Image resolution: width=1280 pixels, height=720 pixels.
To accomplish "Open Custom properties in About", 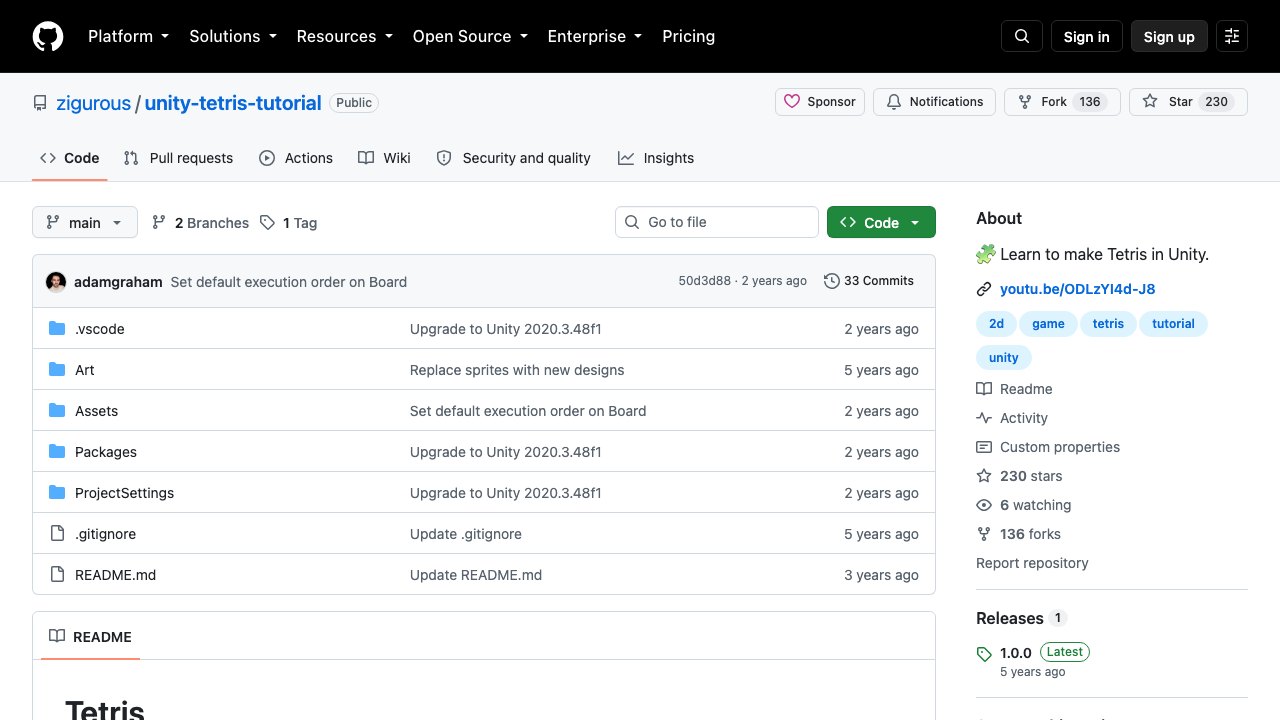I will tap(1048, 447).
